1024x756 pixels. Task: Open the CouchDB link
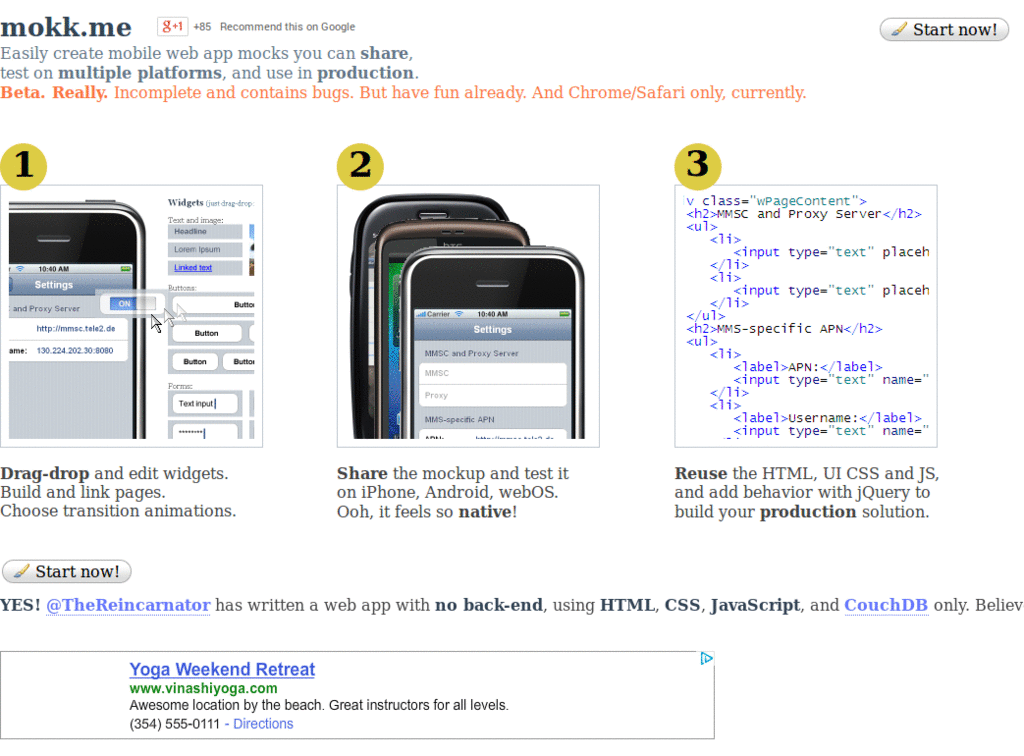(886, 605)
